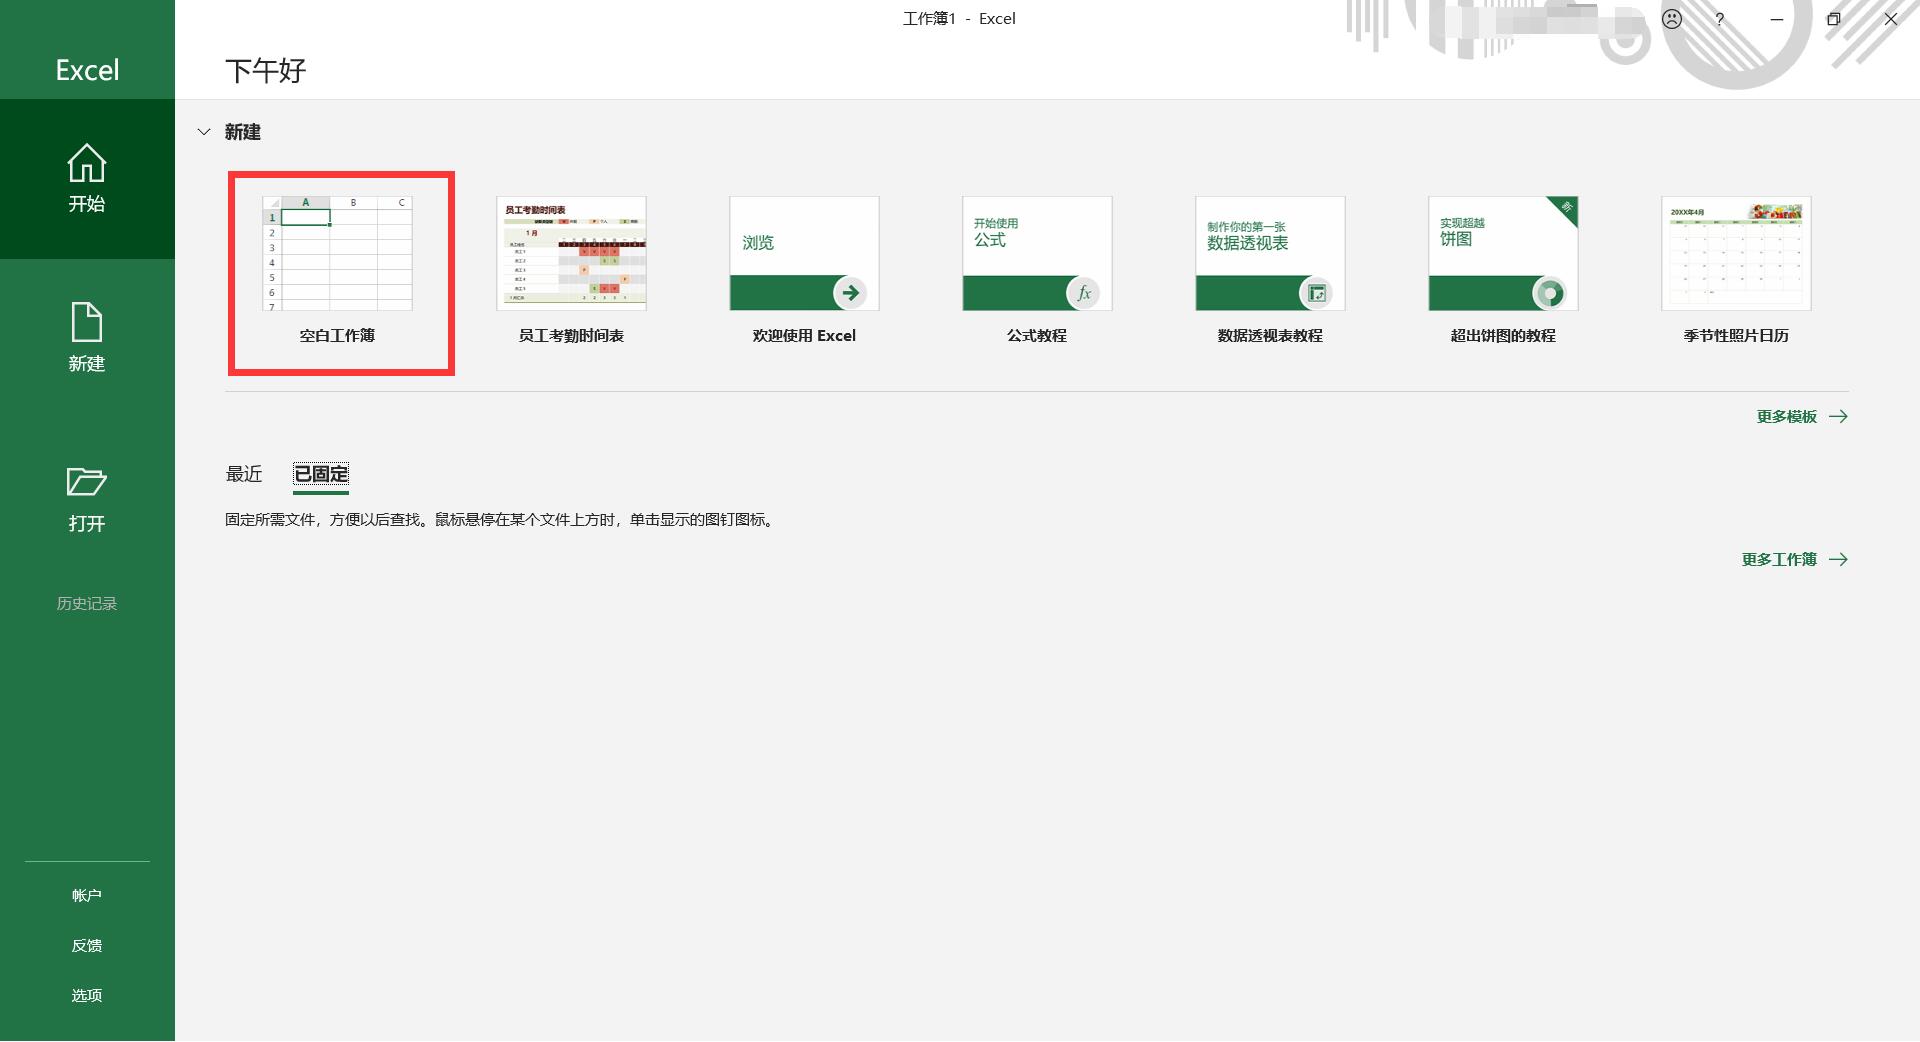
Task: Open the 更多模板 link
Action: pyautogui.click(x=1786, y=416)
